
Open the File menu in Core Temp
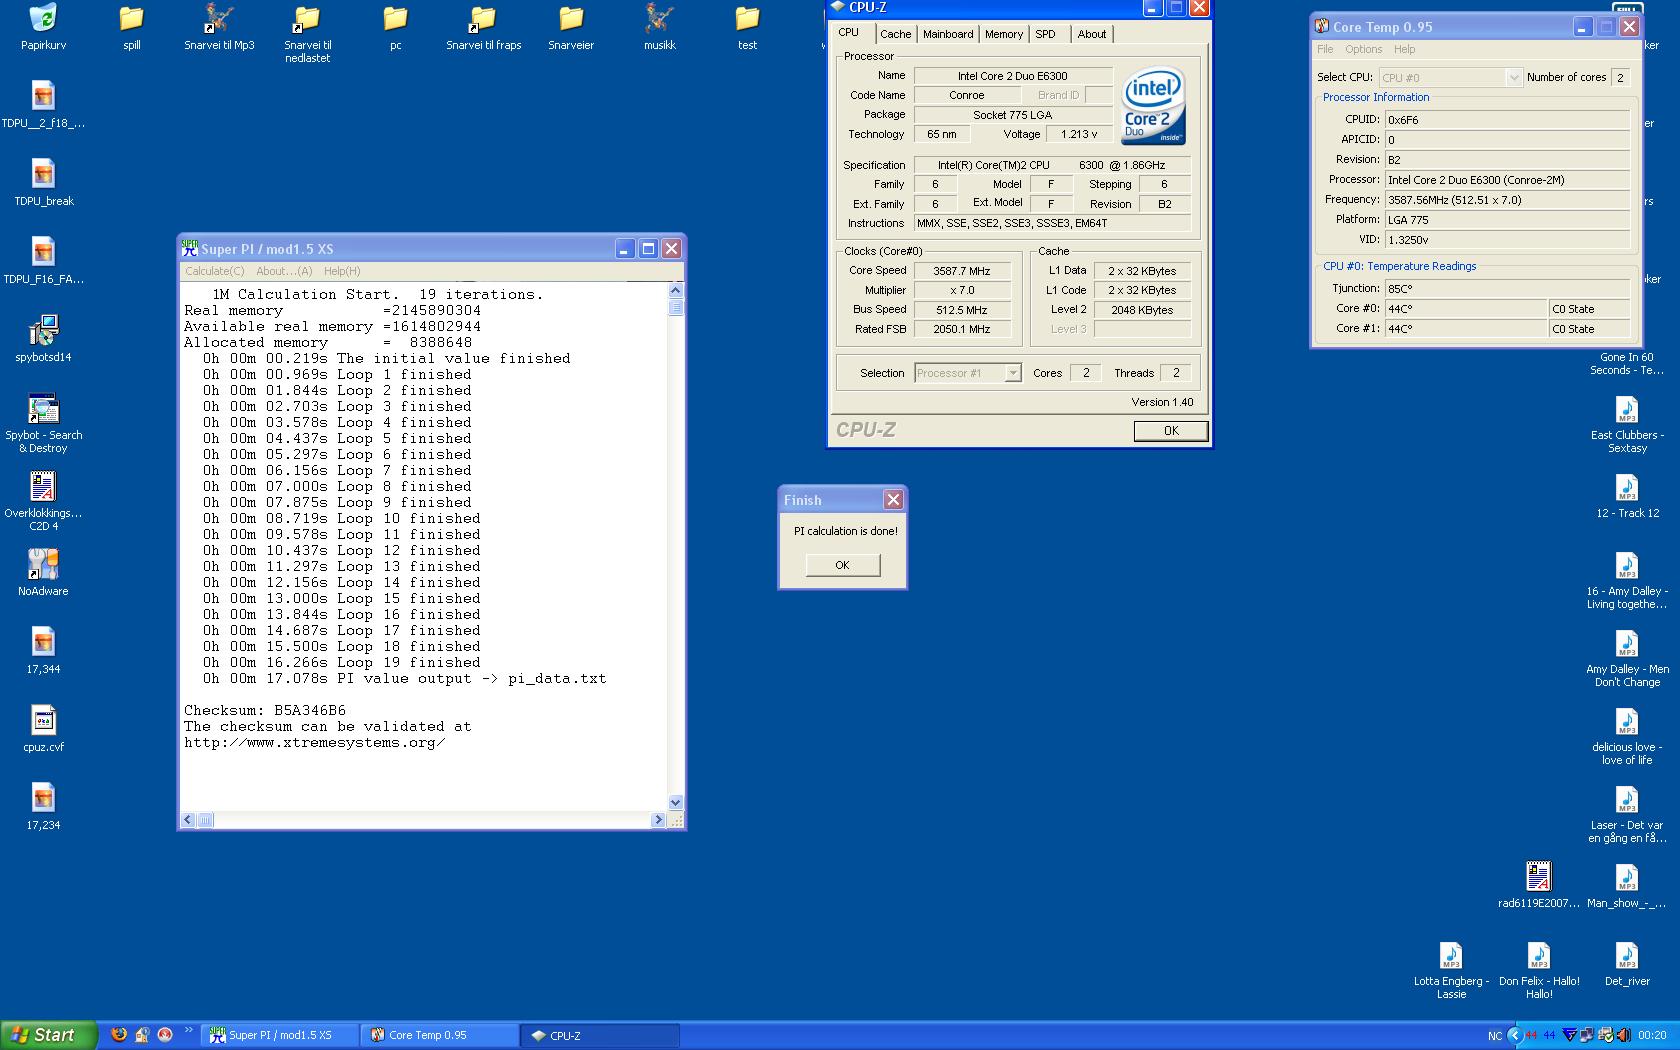[x=1325, y=49]
